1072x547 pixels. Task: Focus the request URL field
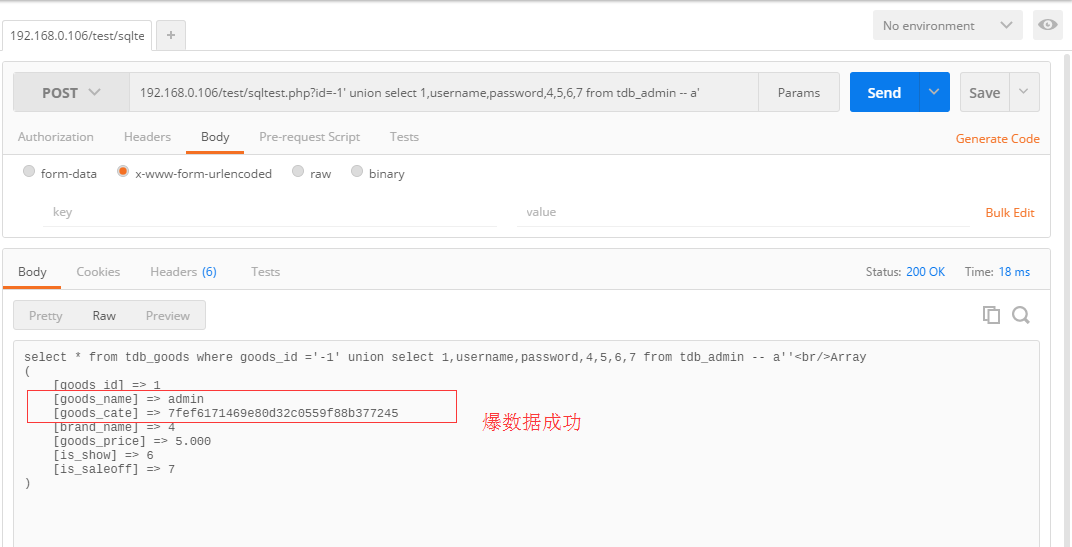click(x=444, y=92)
